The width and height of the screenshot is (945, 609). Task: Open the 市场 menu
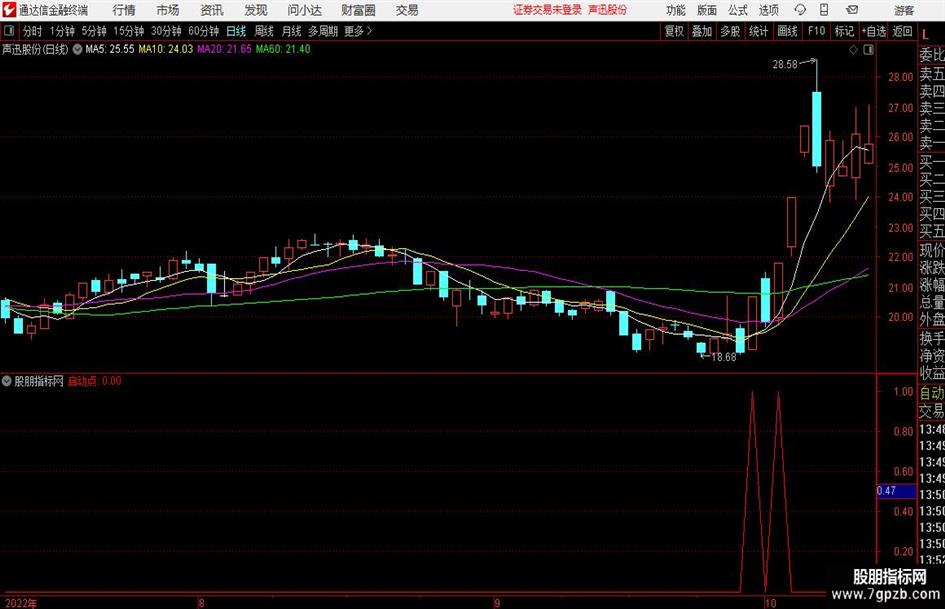point(168,10)
